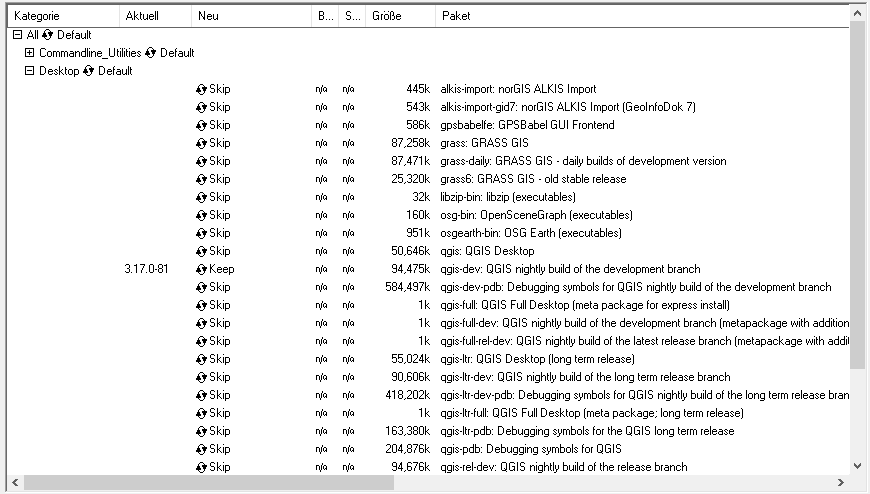
Task: Select the 584,497k size value
Action: pyautogui.click(x=407, y=288)
